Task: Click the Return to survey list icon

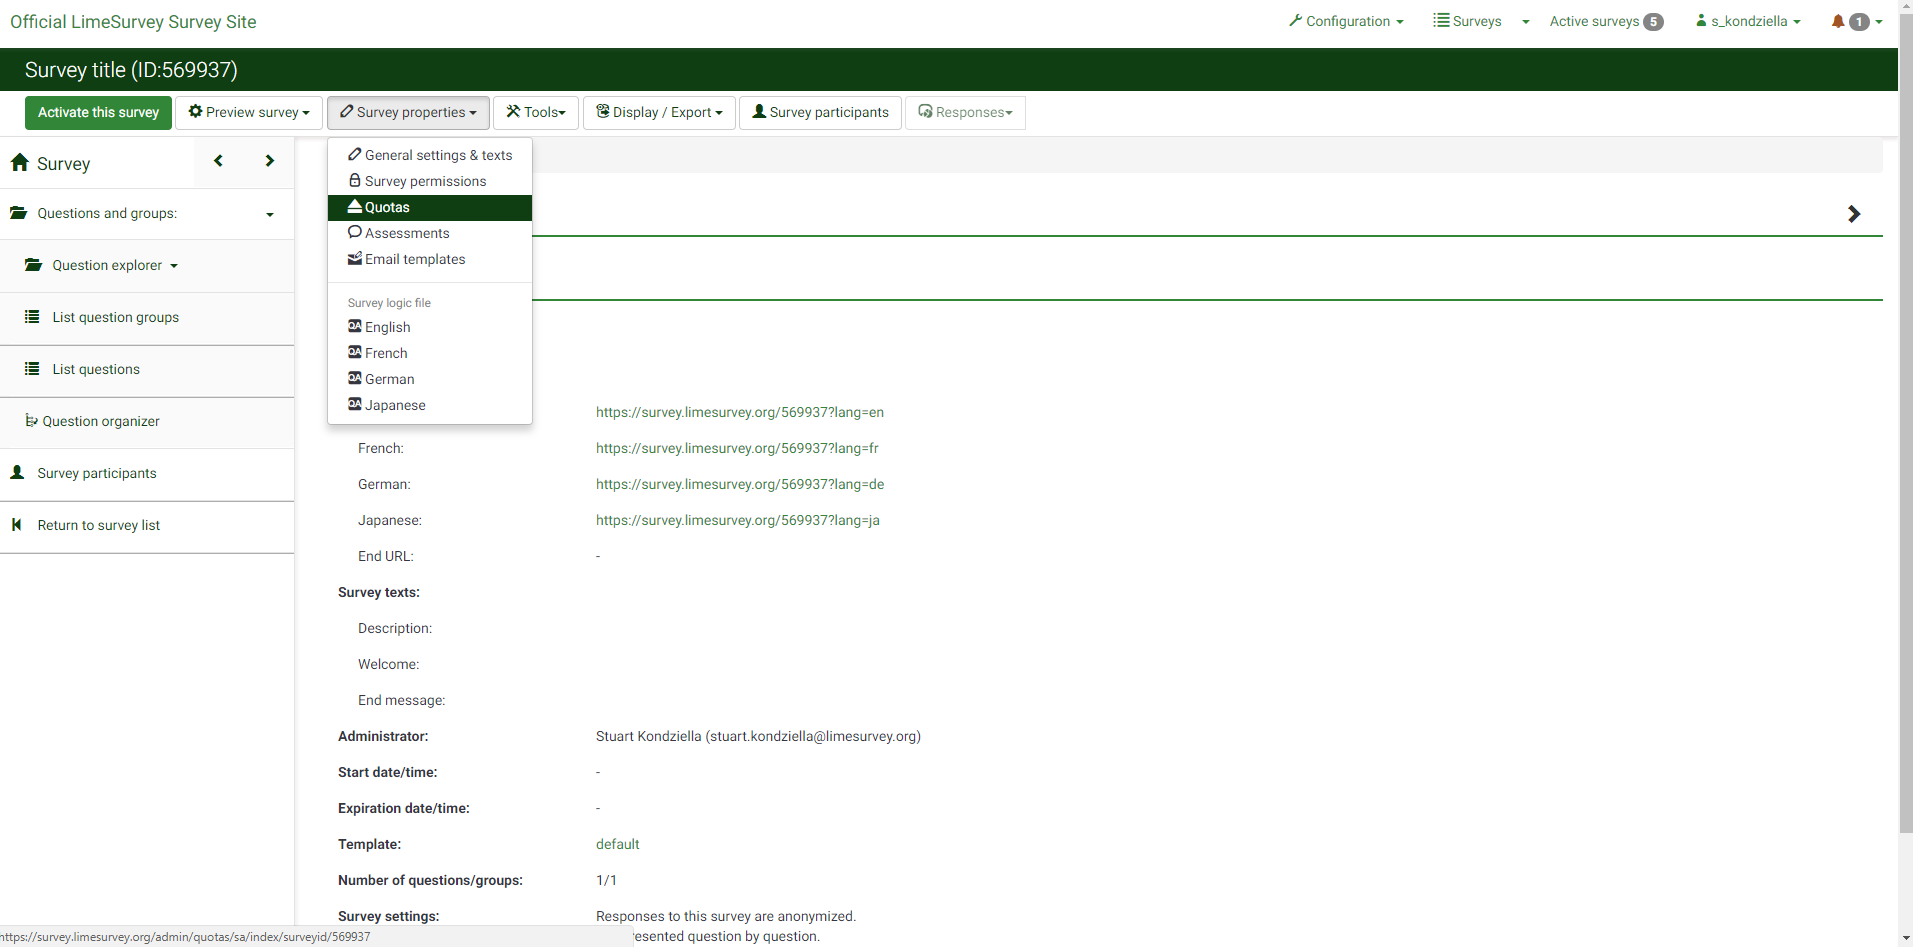Action: coord(17,525)
